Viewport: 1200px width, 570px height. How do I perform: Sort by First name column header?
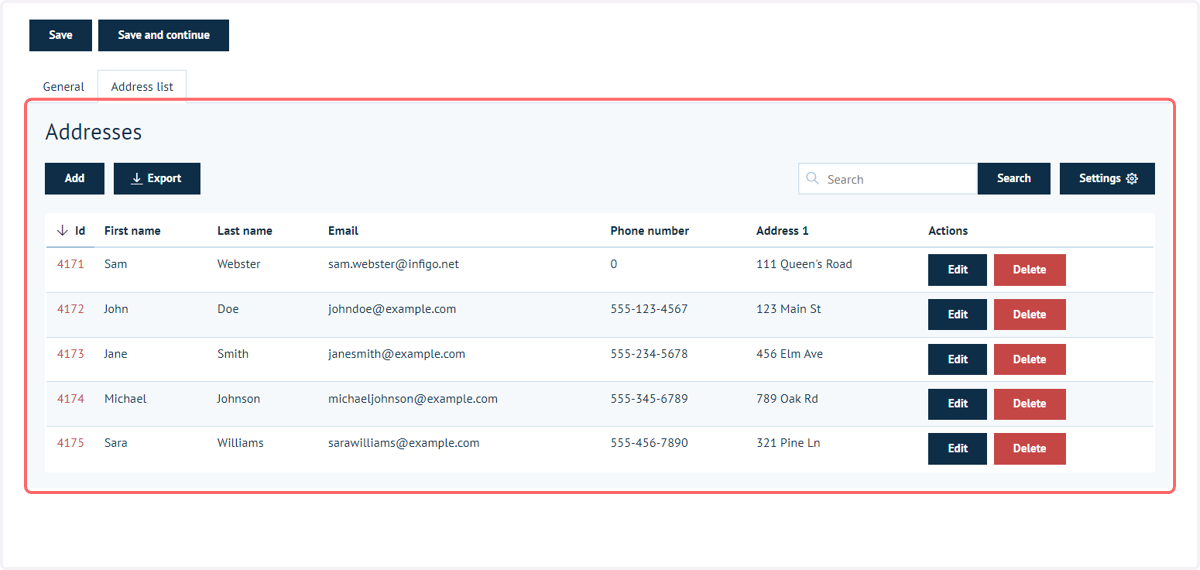tap(132, 231)
